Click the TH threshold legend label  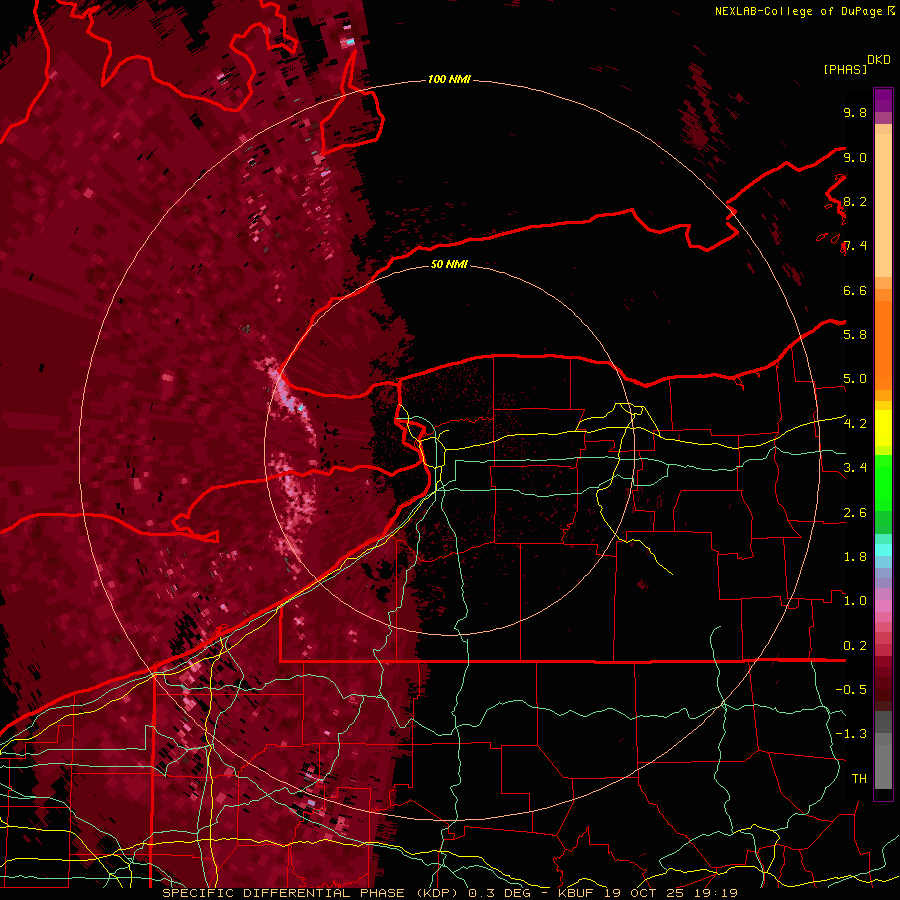coord(859,779)
